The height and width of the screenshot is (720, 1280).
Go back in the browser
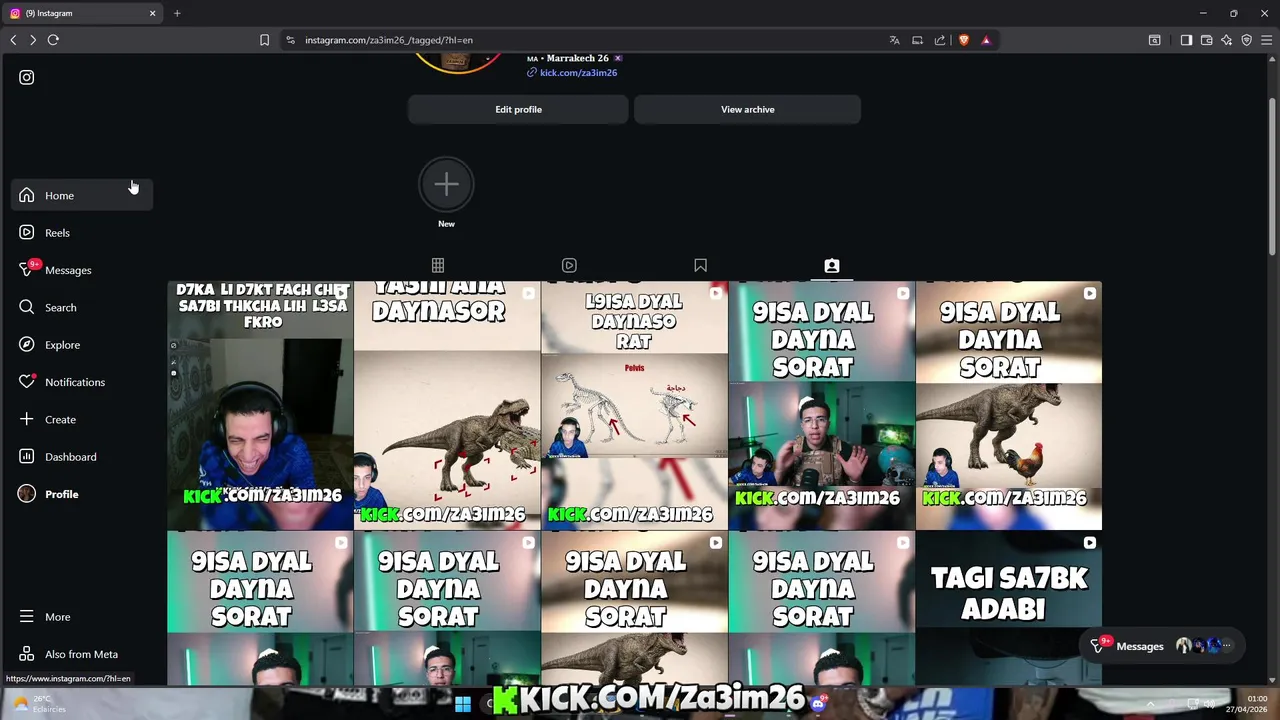(13, 40)
